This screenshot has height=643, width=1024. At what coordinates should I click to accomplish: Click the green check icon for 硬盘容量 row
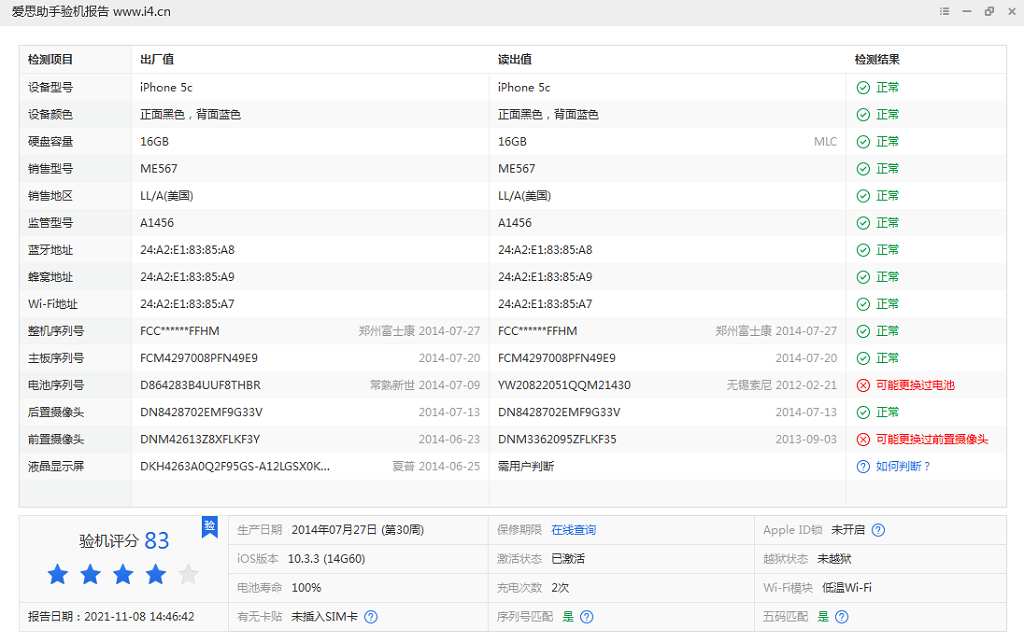863,142
